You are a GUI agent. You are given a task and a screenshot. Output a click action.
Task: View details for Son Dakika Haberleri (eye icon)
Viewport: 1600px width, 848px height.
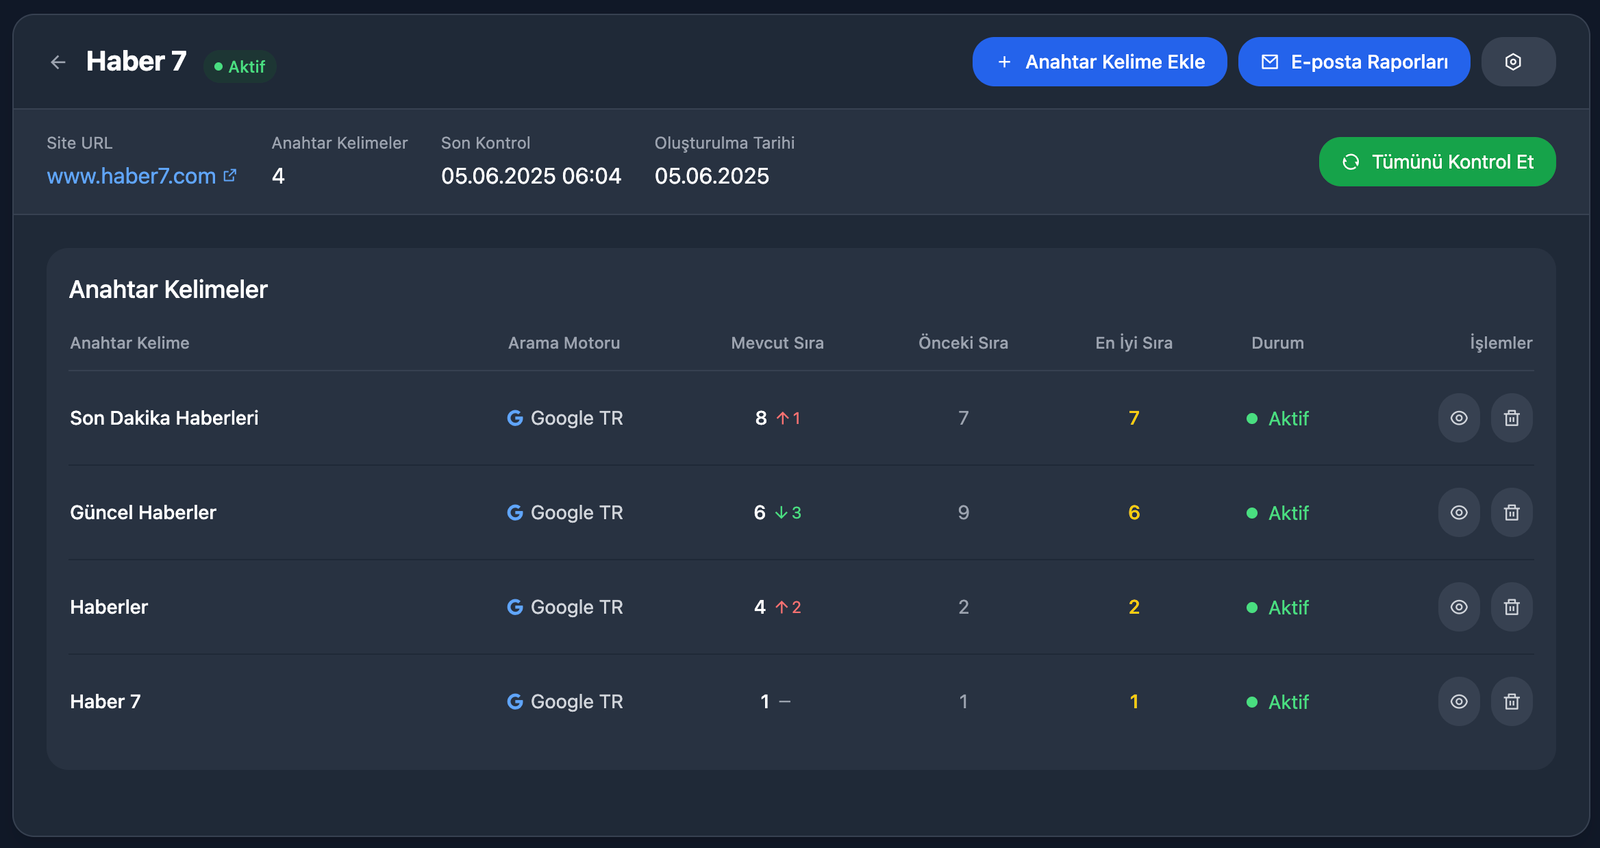(1459, 418)
